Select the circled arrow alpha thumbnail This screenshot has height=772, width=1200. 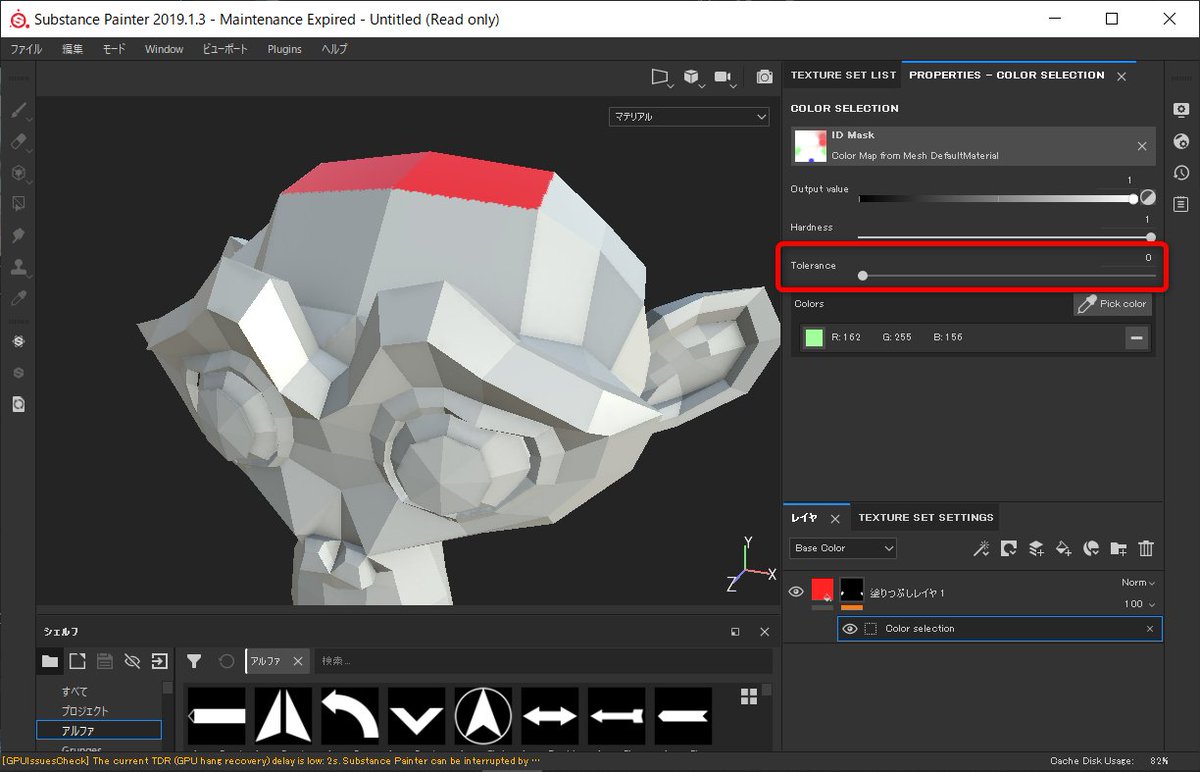pos(483,716)
